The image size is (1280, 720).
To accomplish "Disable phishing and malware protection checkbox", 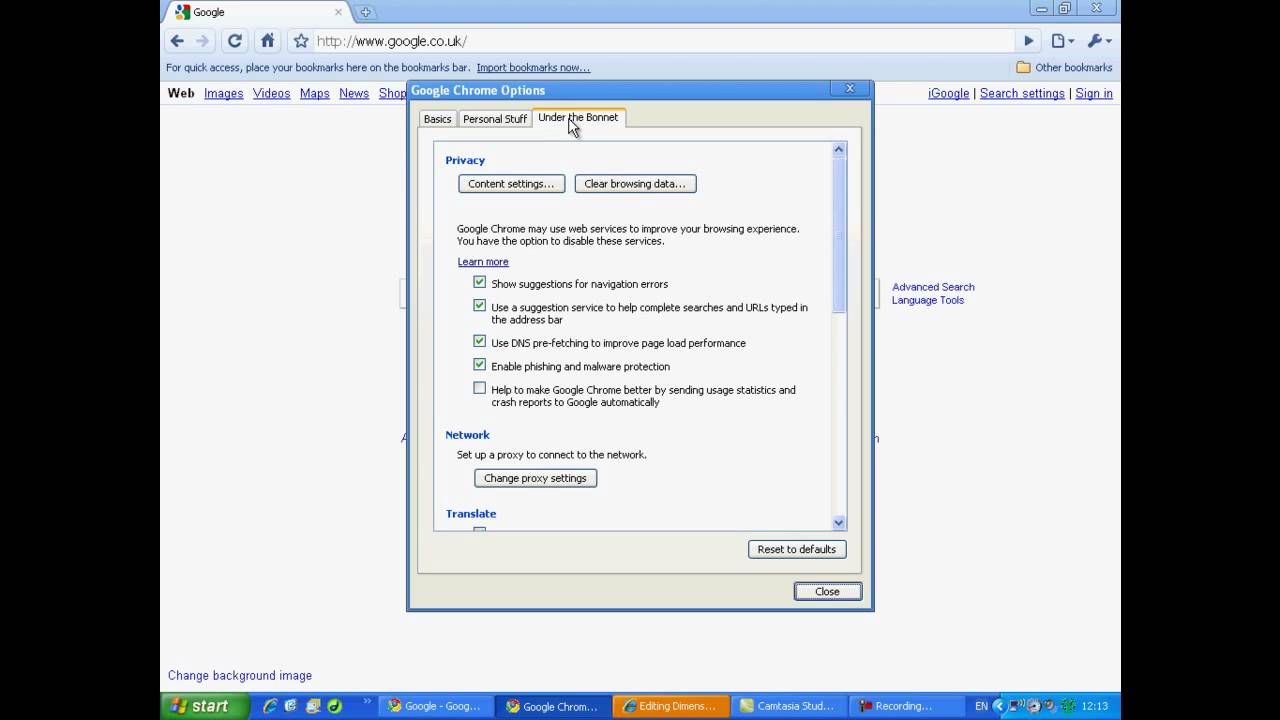I will 480,365.
